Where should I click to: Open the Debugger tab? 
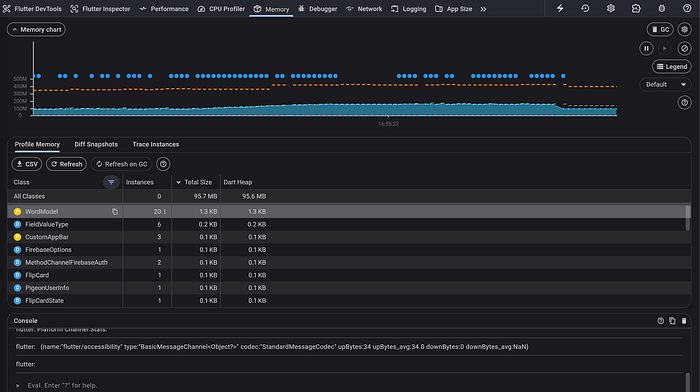click(x=317, y=9)
